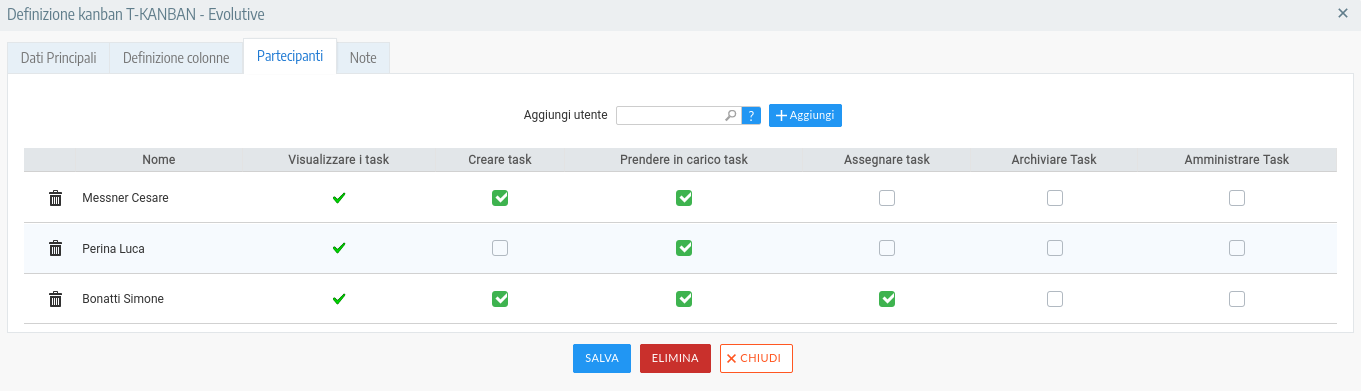Click the Aggiungi button

[805, 116]
